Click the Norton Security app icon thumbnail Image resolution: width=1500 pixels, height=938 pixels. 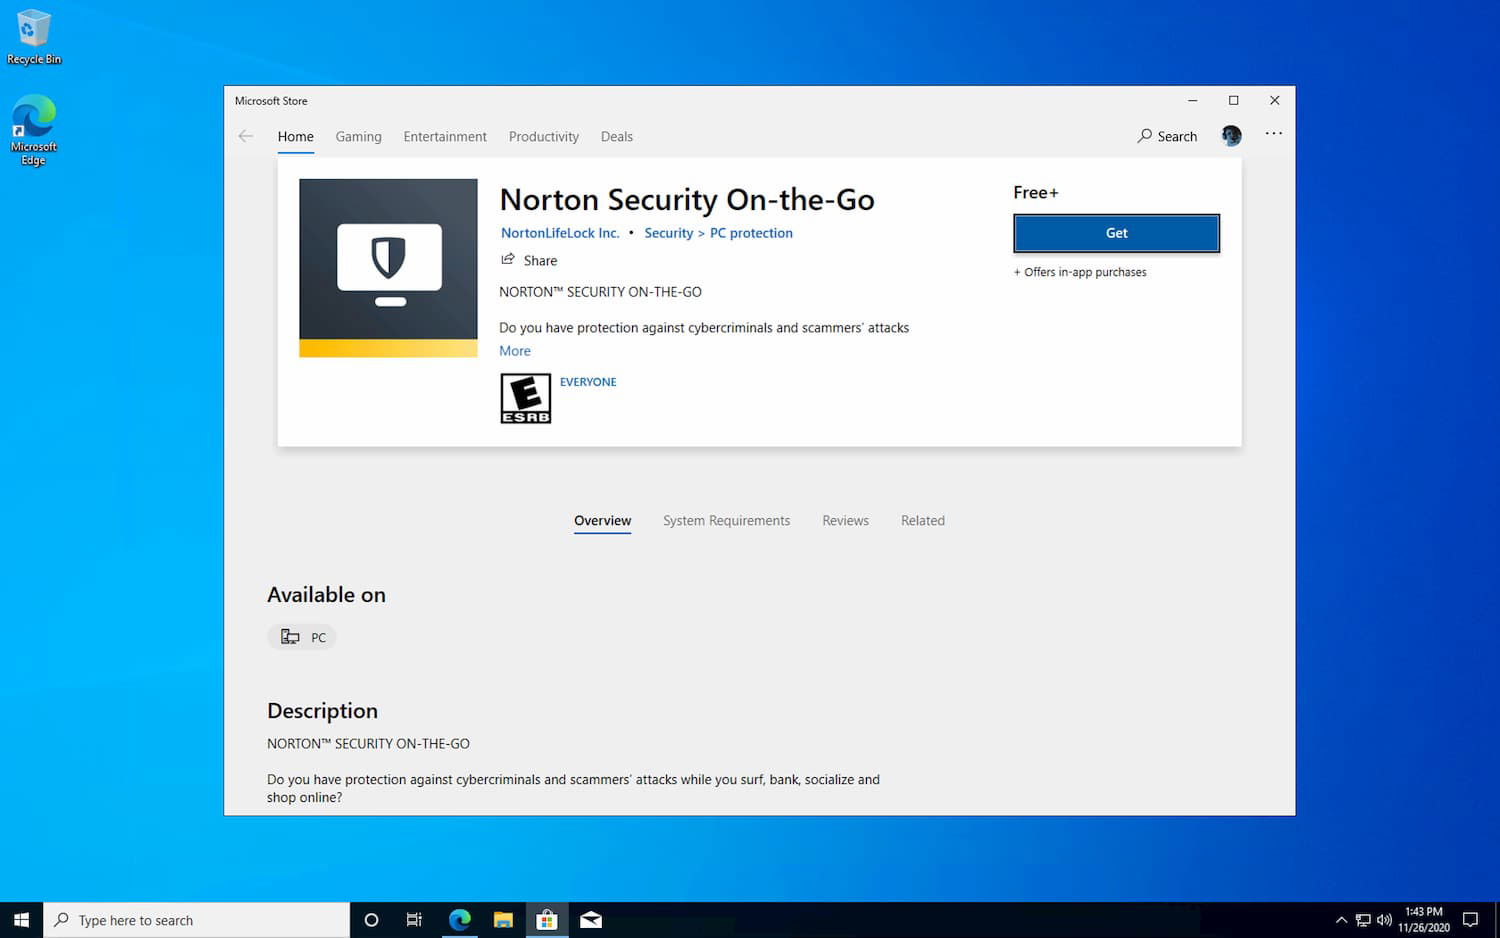pyautogui.click(x=388, y=267)
